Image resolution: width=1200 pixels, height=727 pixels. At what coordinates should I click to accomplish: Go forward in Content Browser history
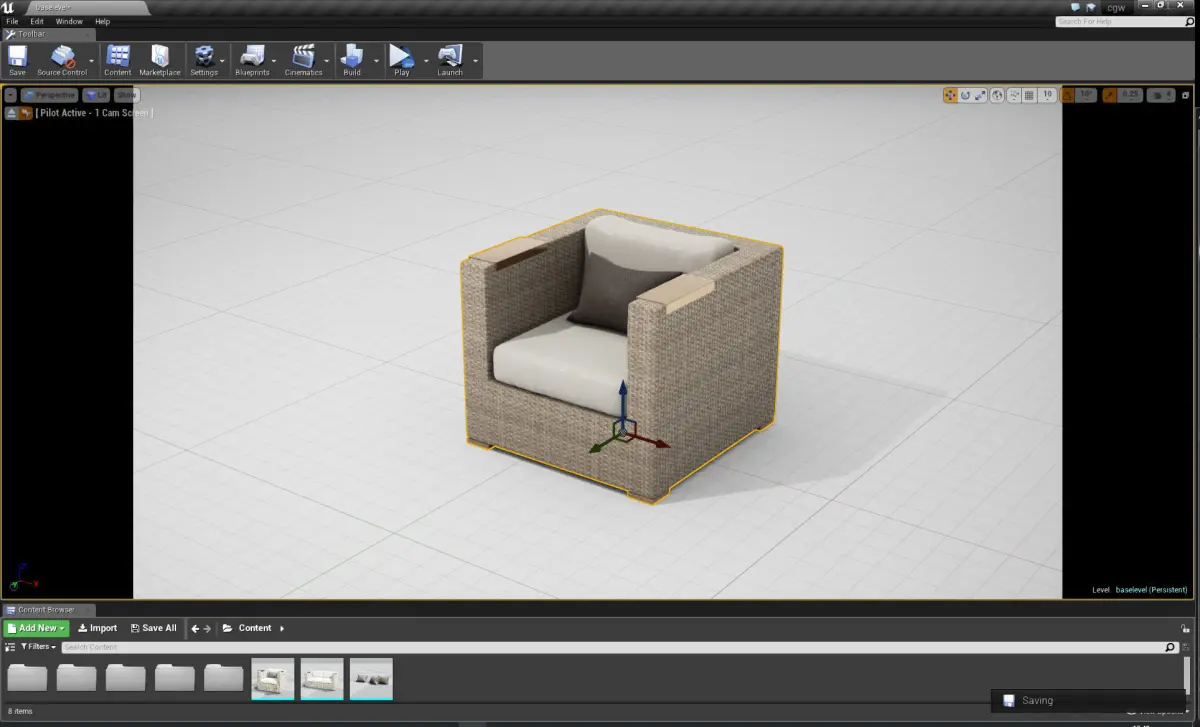coord(207,628)
